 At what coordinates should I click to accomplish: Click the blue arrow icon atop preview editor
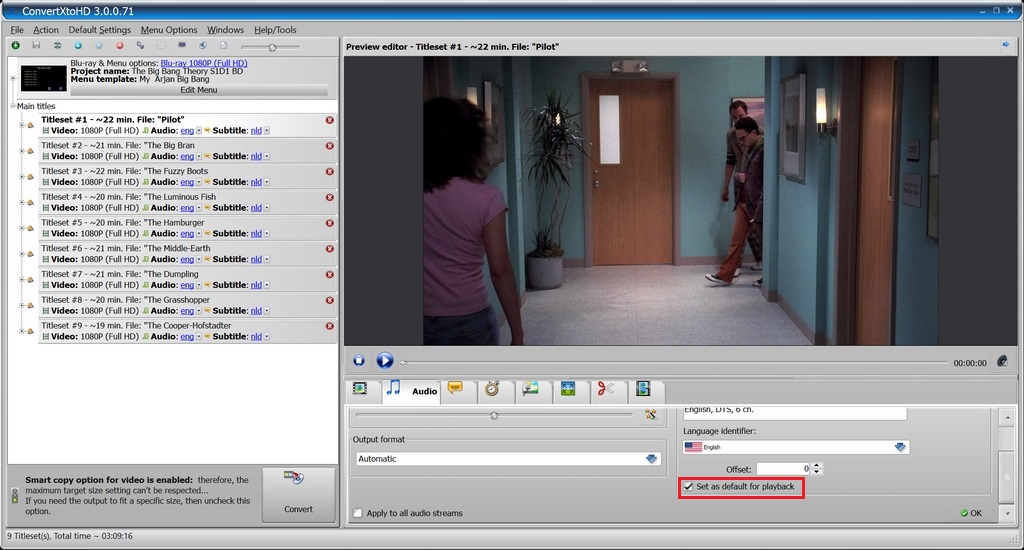(1006, 45)
